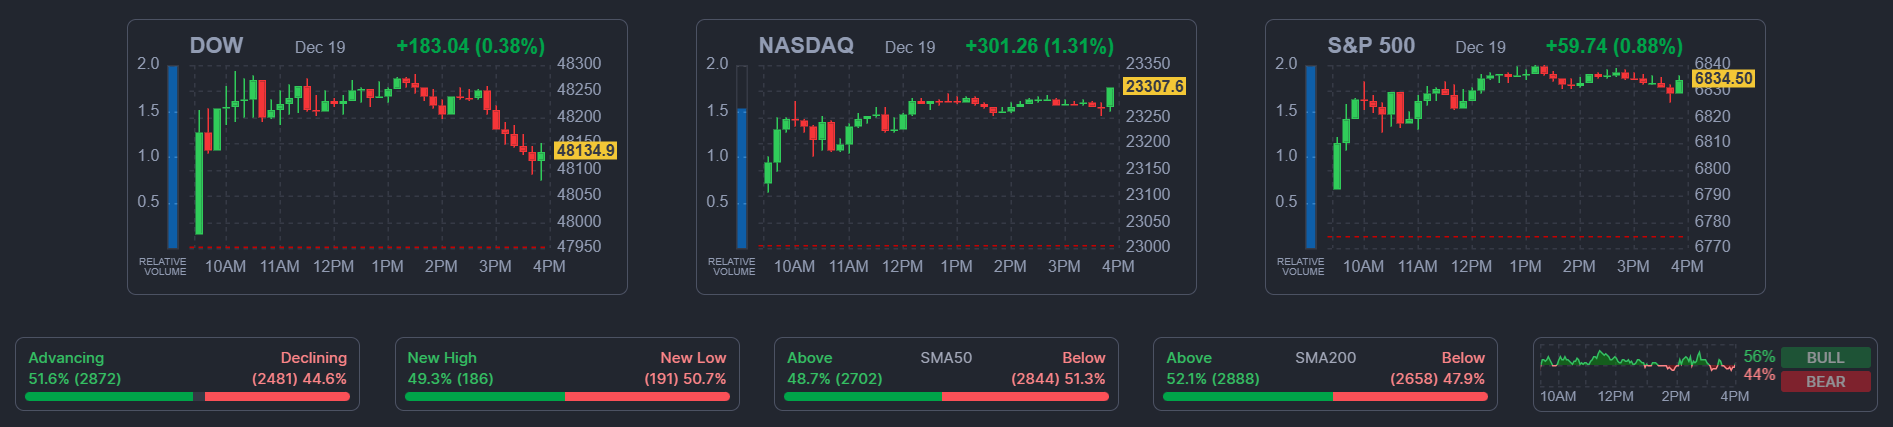The width and height of the screenshot is (1893, 427).
Task: Select the BEAR button
Action: coord(1825,382)
